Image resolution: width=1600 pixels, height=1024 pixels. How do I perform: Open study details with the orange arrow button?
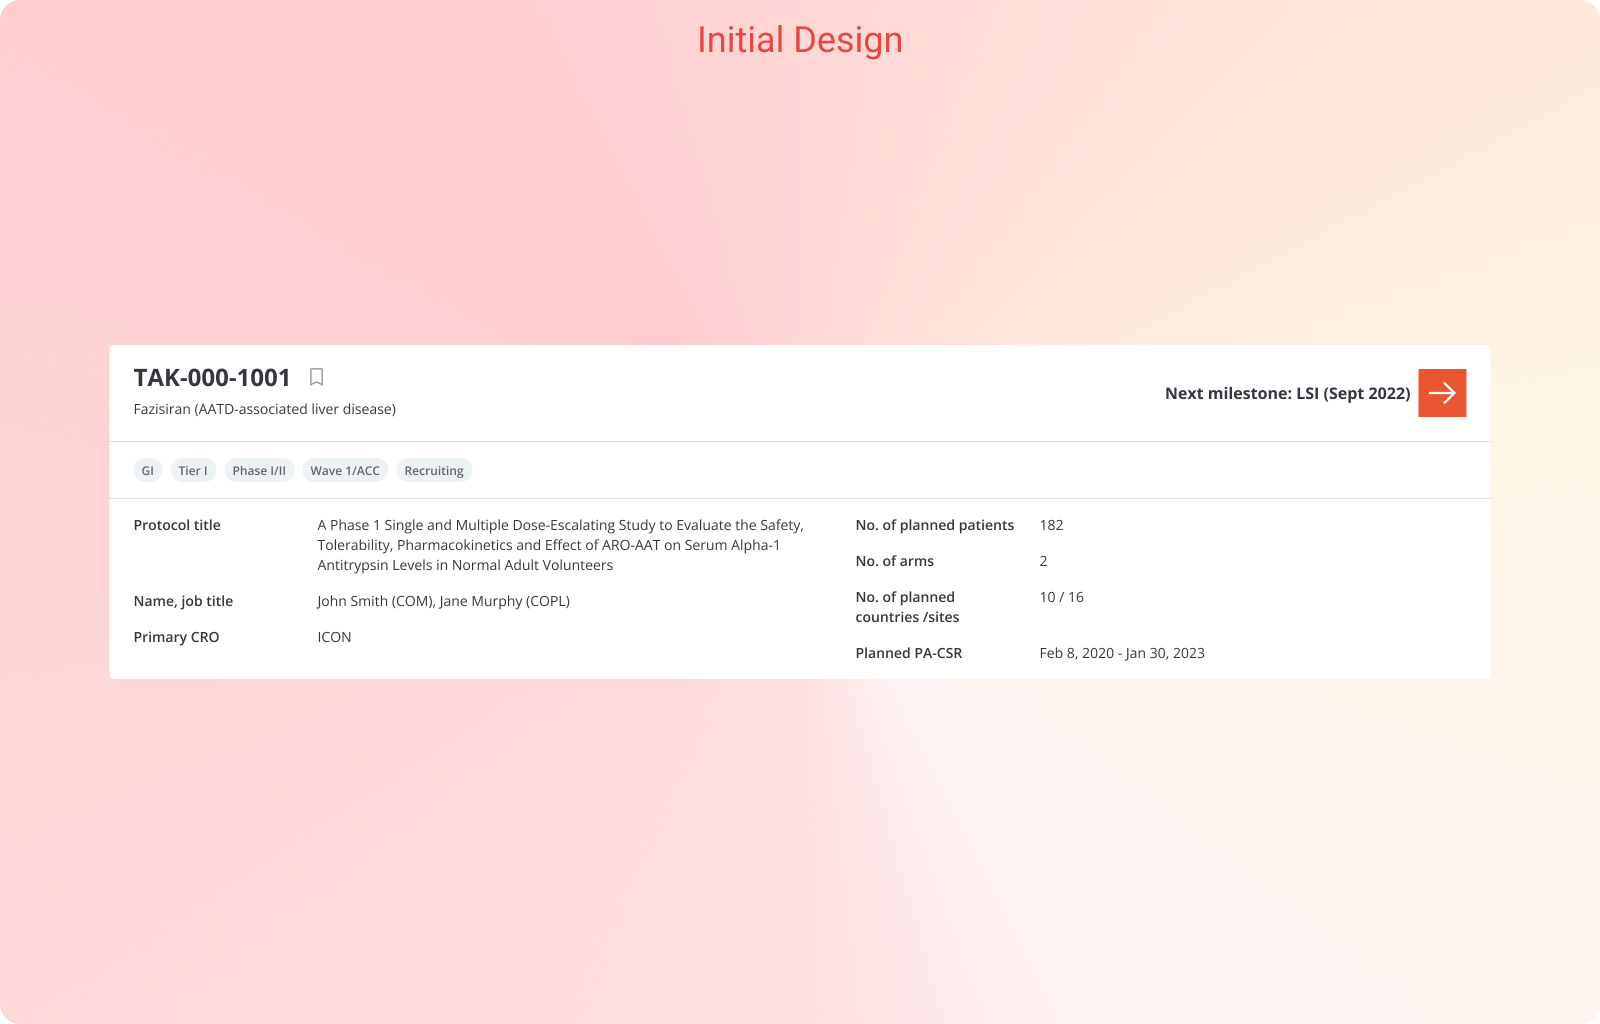[x=1442, y=393]
